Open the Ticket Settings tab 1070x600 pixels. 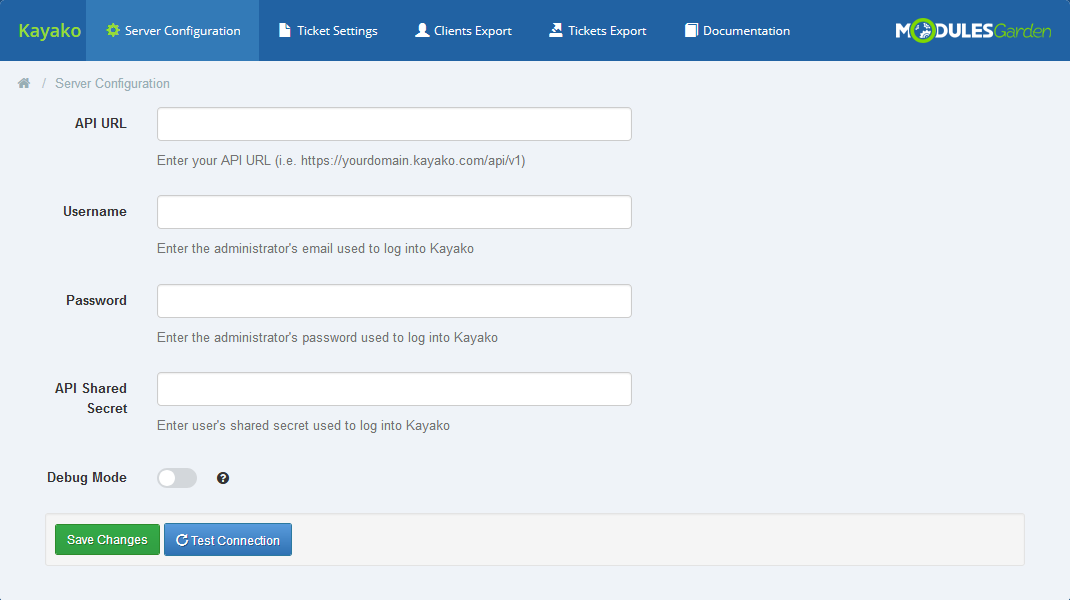(x=328, y=31)
